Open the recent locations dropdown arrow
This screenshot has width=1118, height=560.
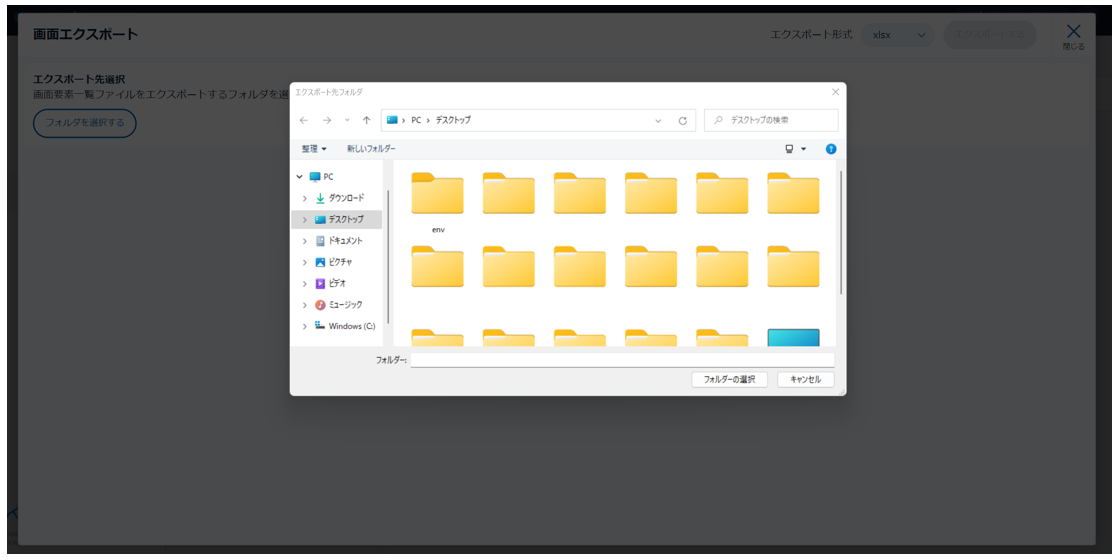(347, 120)
